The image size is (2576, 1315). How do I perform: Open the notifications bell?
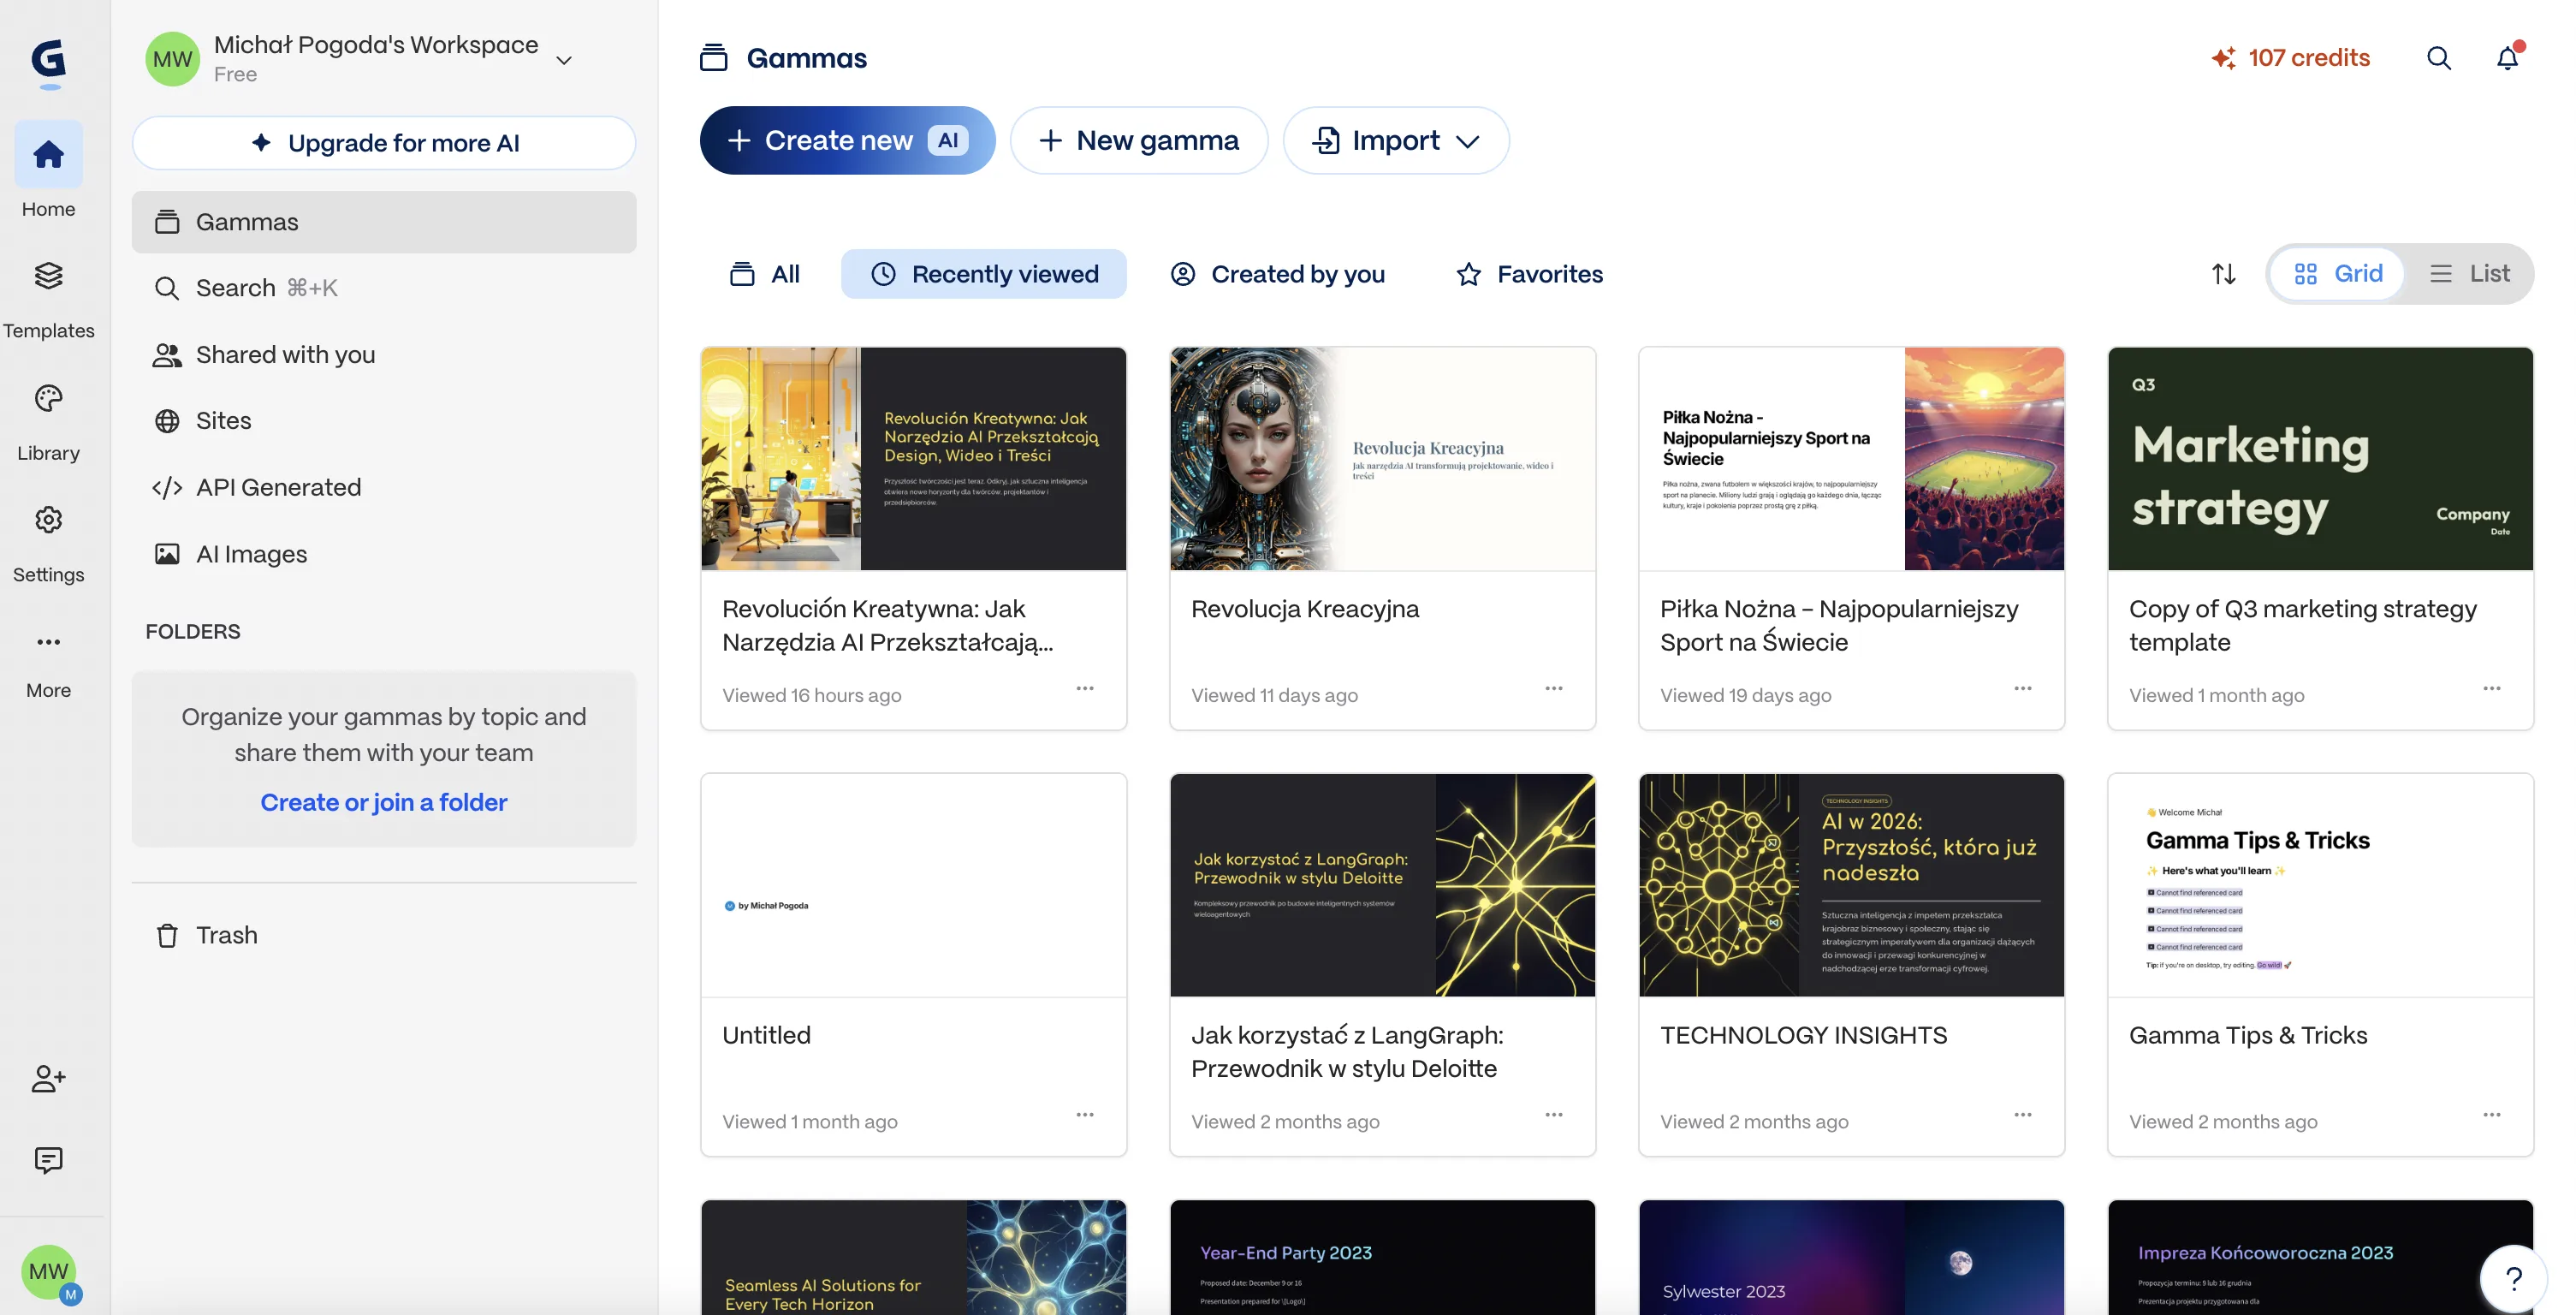(2506, 58)
